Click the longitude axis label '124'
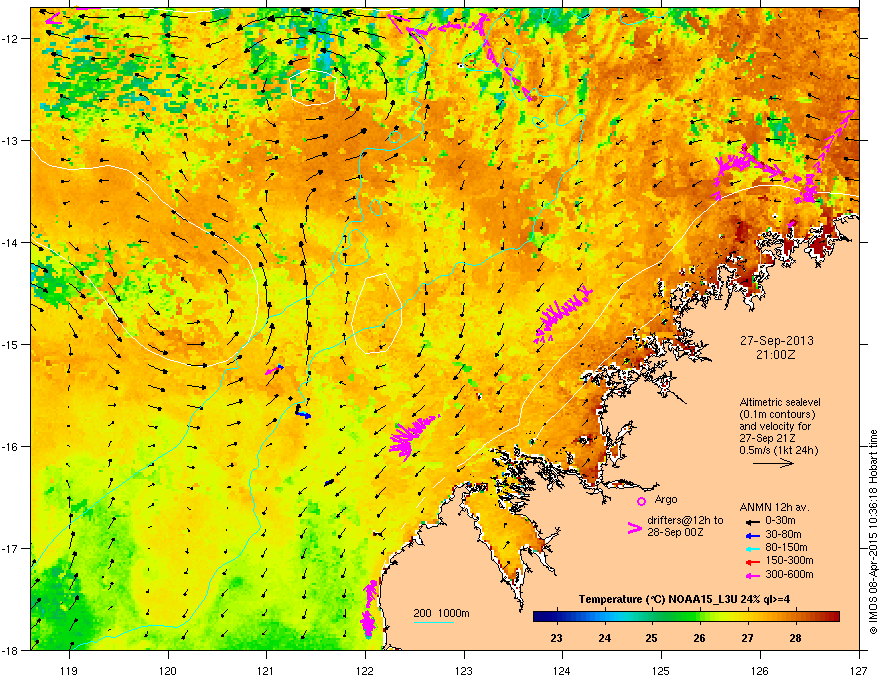 (562, 670)
